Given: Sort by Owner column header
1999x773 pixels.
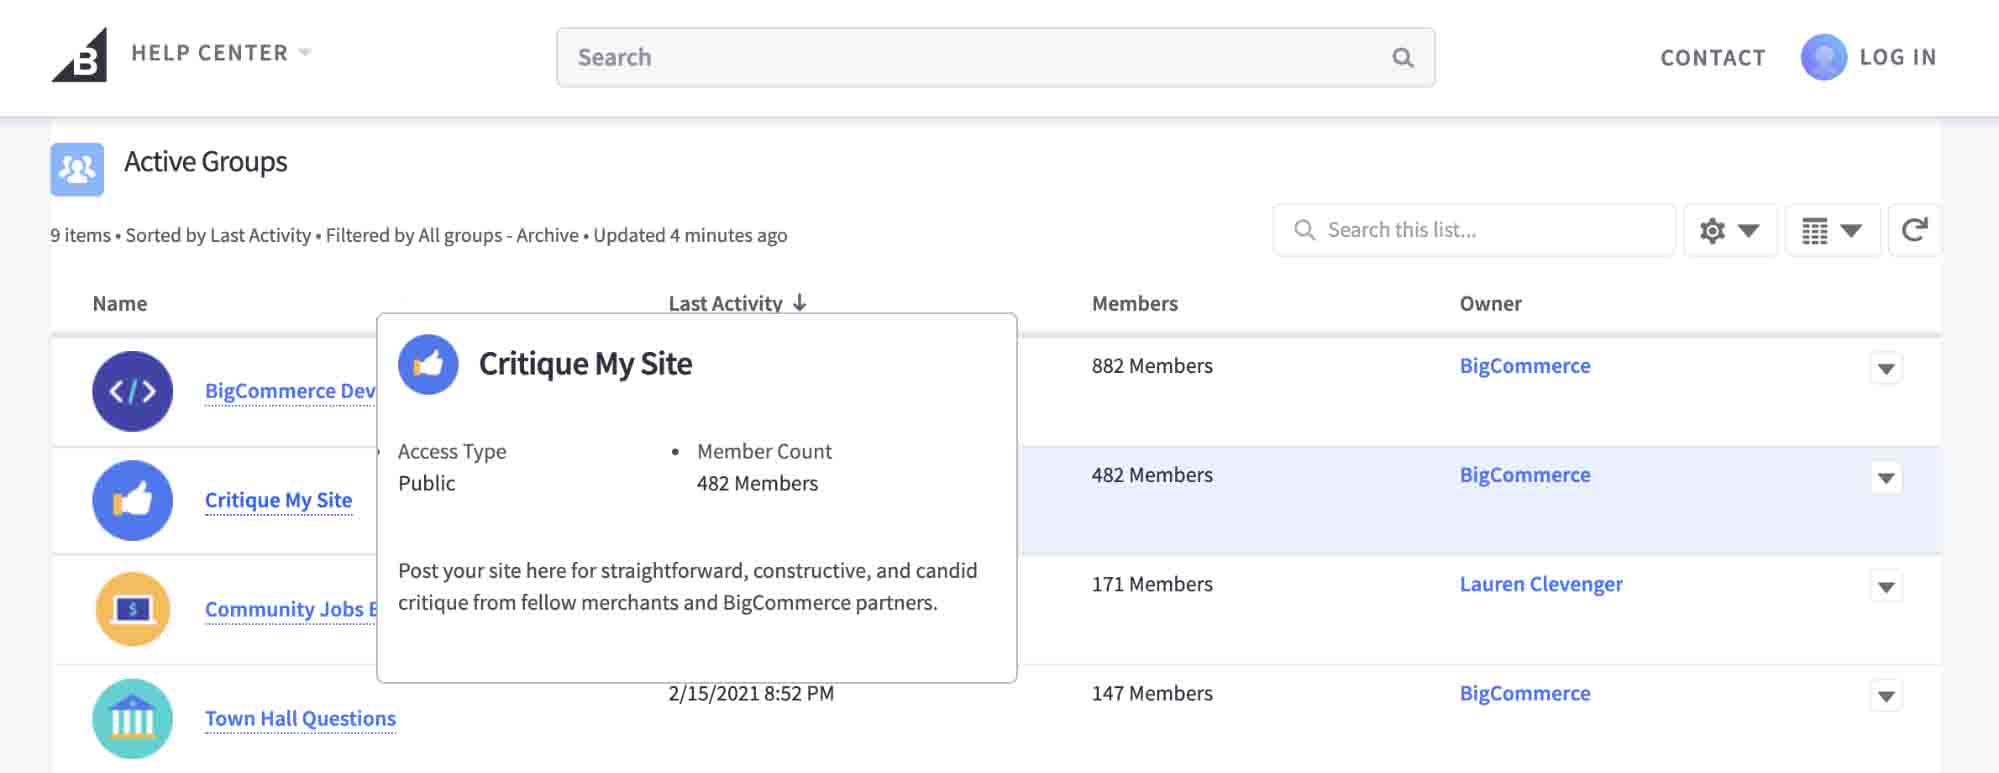Looking at the screenshot, I should 1490,304.
